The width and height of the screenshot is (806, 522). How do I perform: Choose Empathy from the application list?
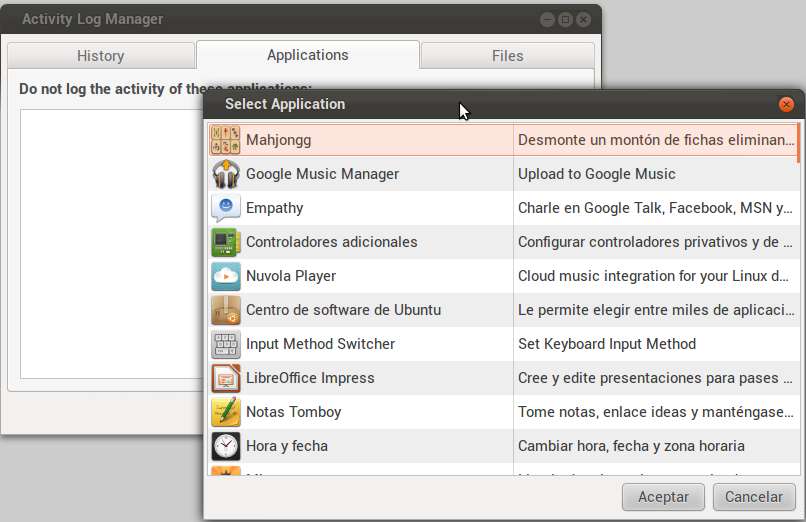point(274,208)
